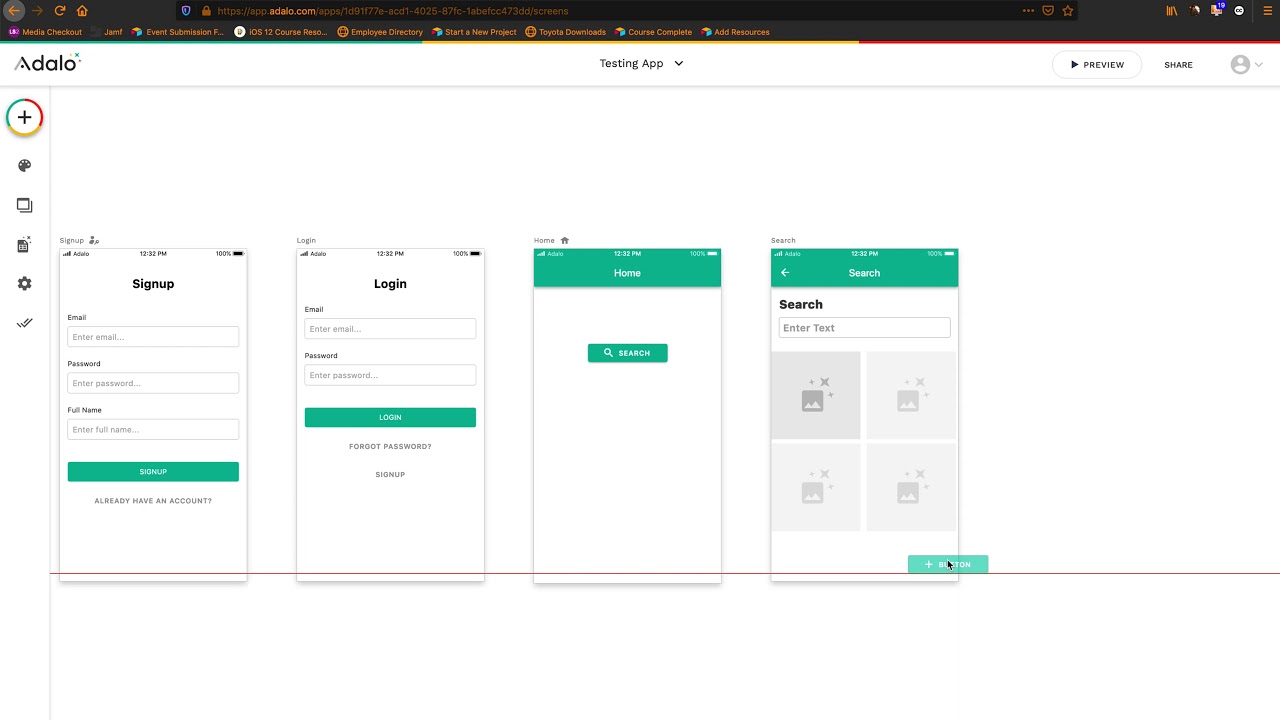Open the iOS 12 Course Reso... bookmark

pos(281,32)
